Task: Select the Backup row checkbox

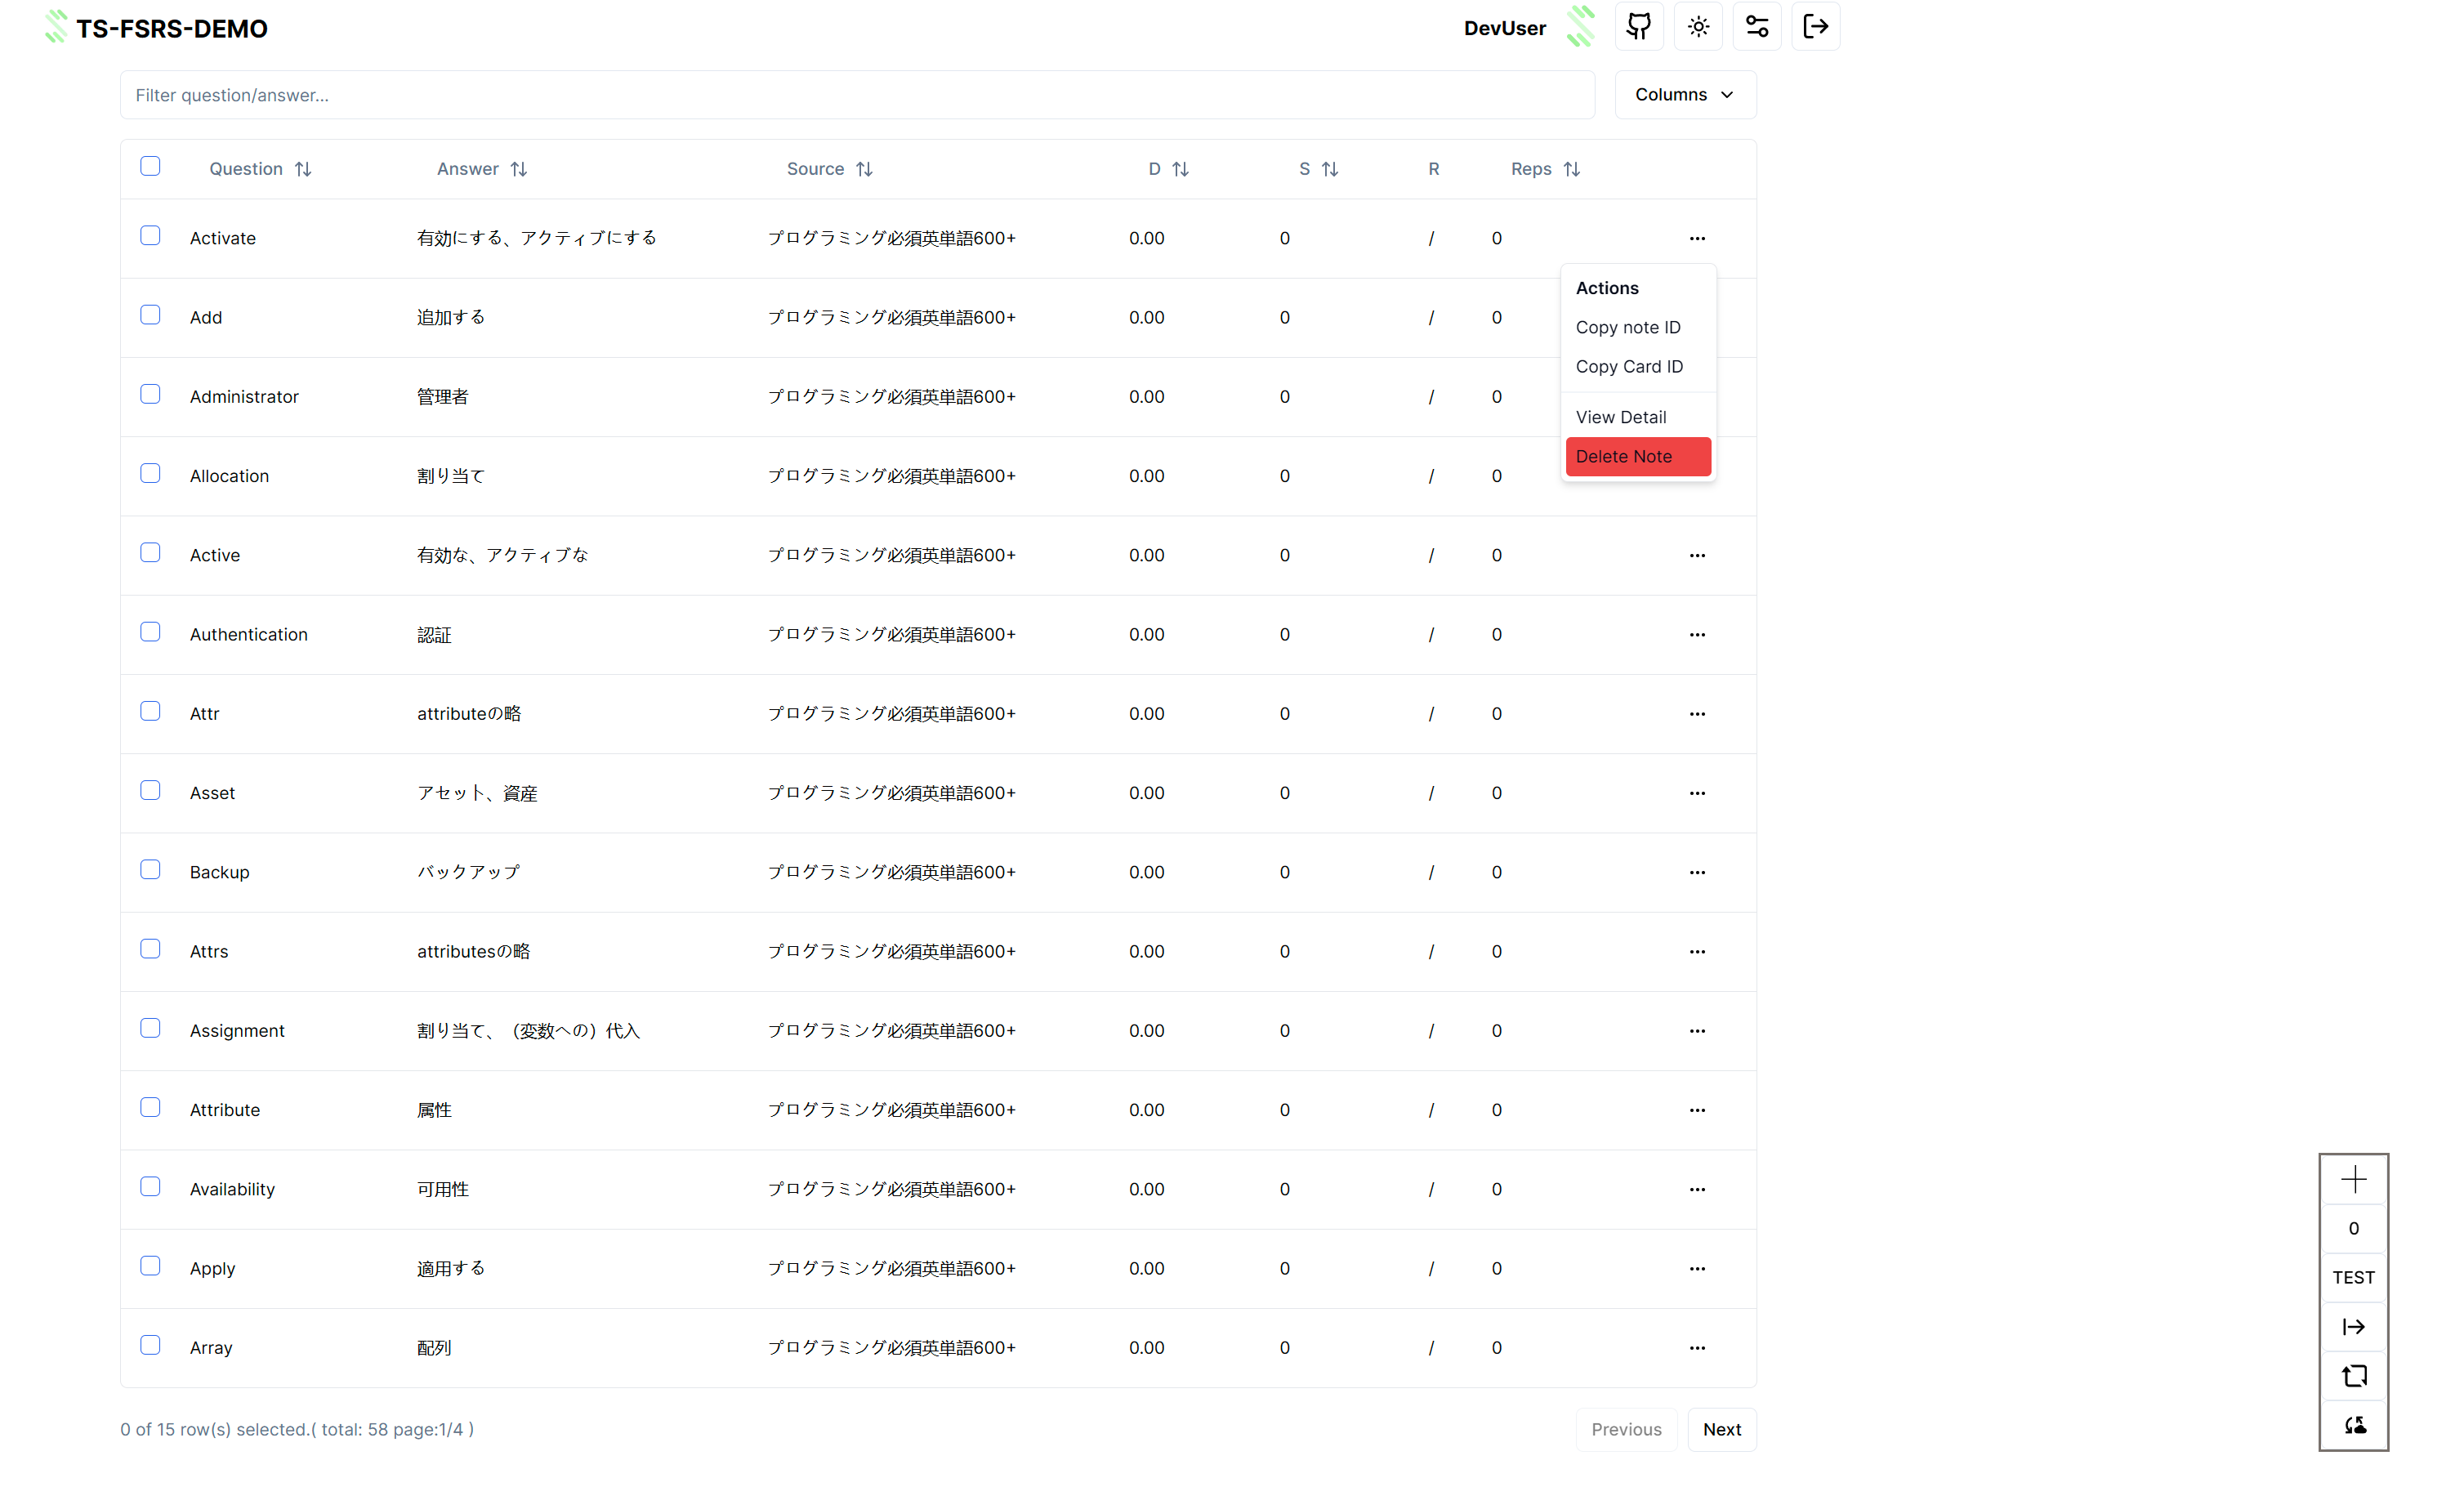Action: (x=150, y=870)
